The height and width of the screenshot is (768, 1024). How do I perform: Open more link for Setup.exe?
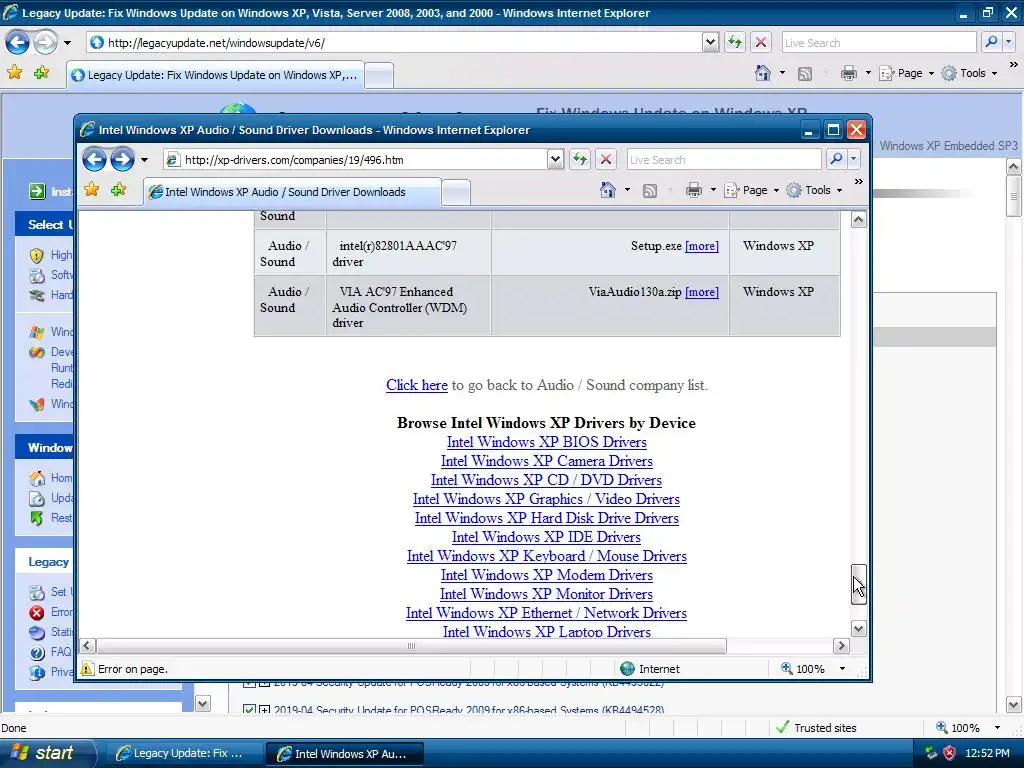[702, 246]
